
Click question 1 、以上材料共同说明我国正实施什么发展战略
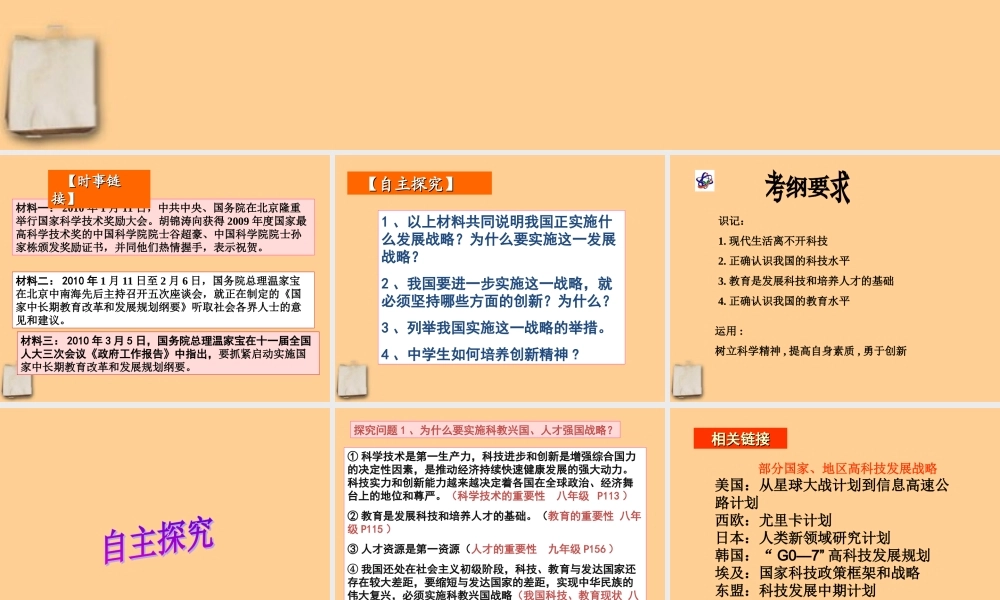[498, 239]
